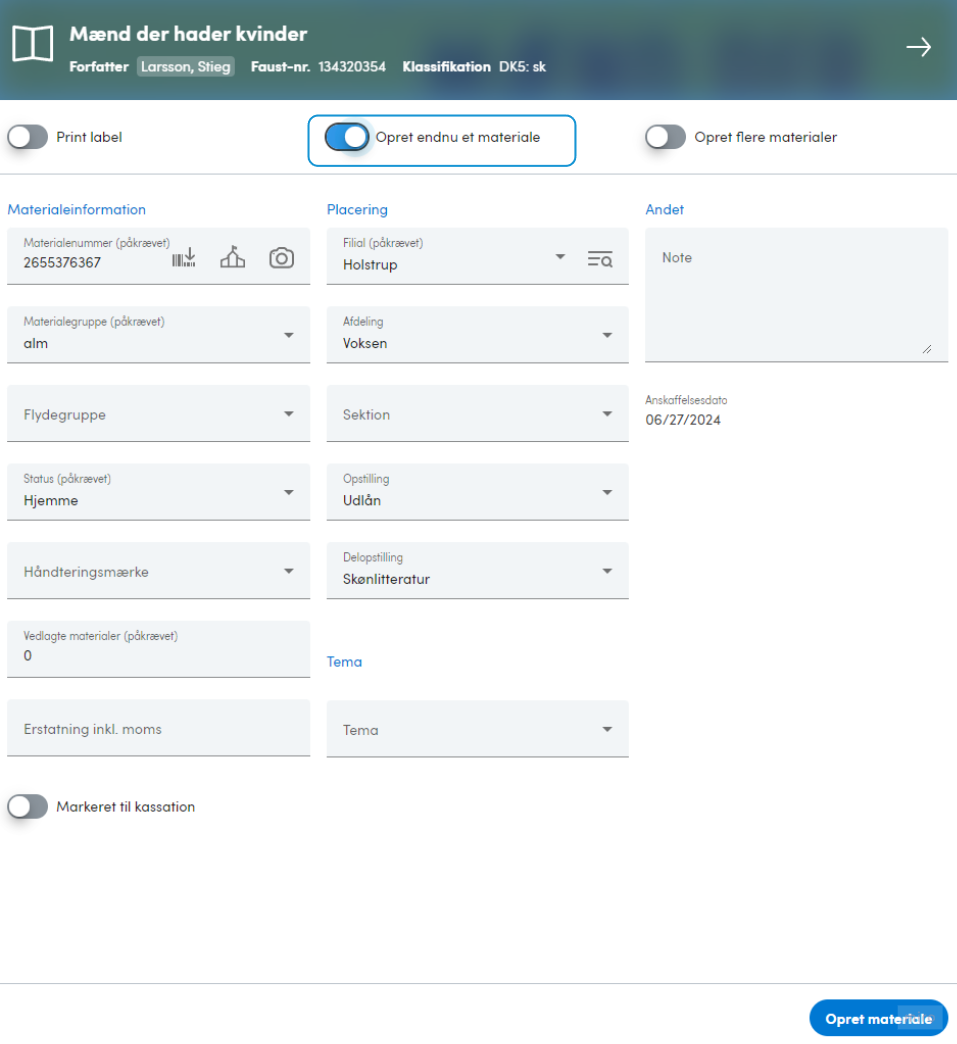The image size is (957, 1044).
Task: Click the Erstatning inkl. moms field
Action: click(x=159, y=728)
